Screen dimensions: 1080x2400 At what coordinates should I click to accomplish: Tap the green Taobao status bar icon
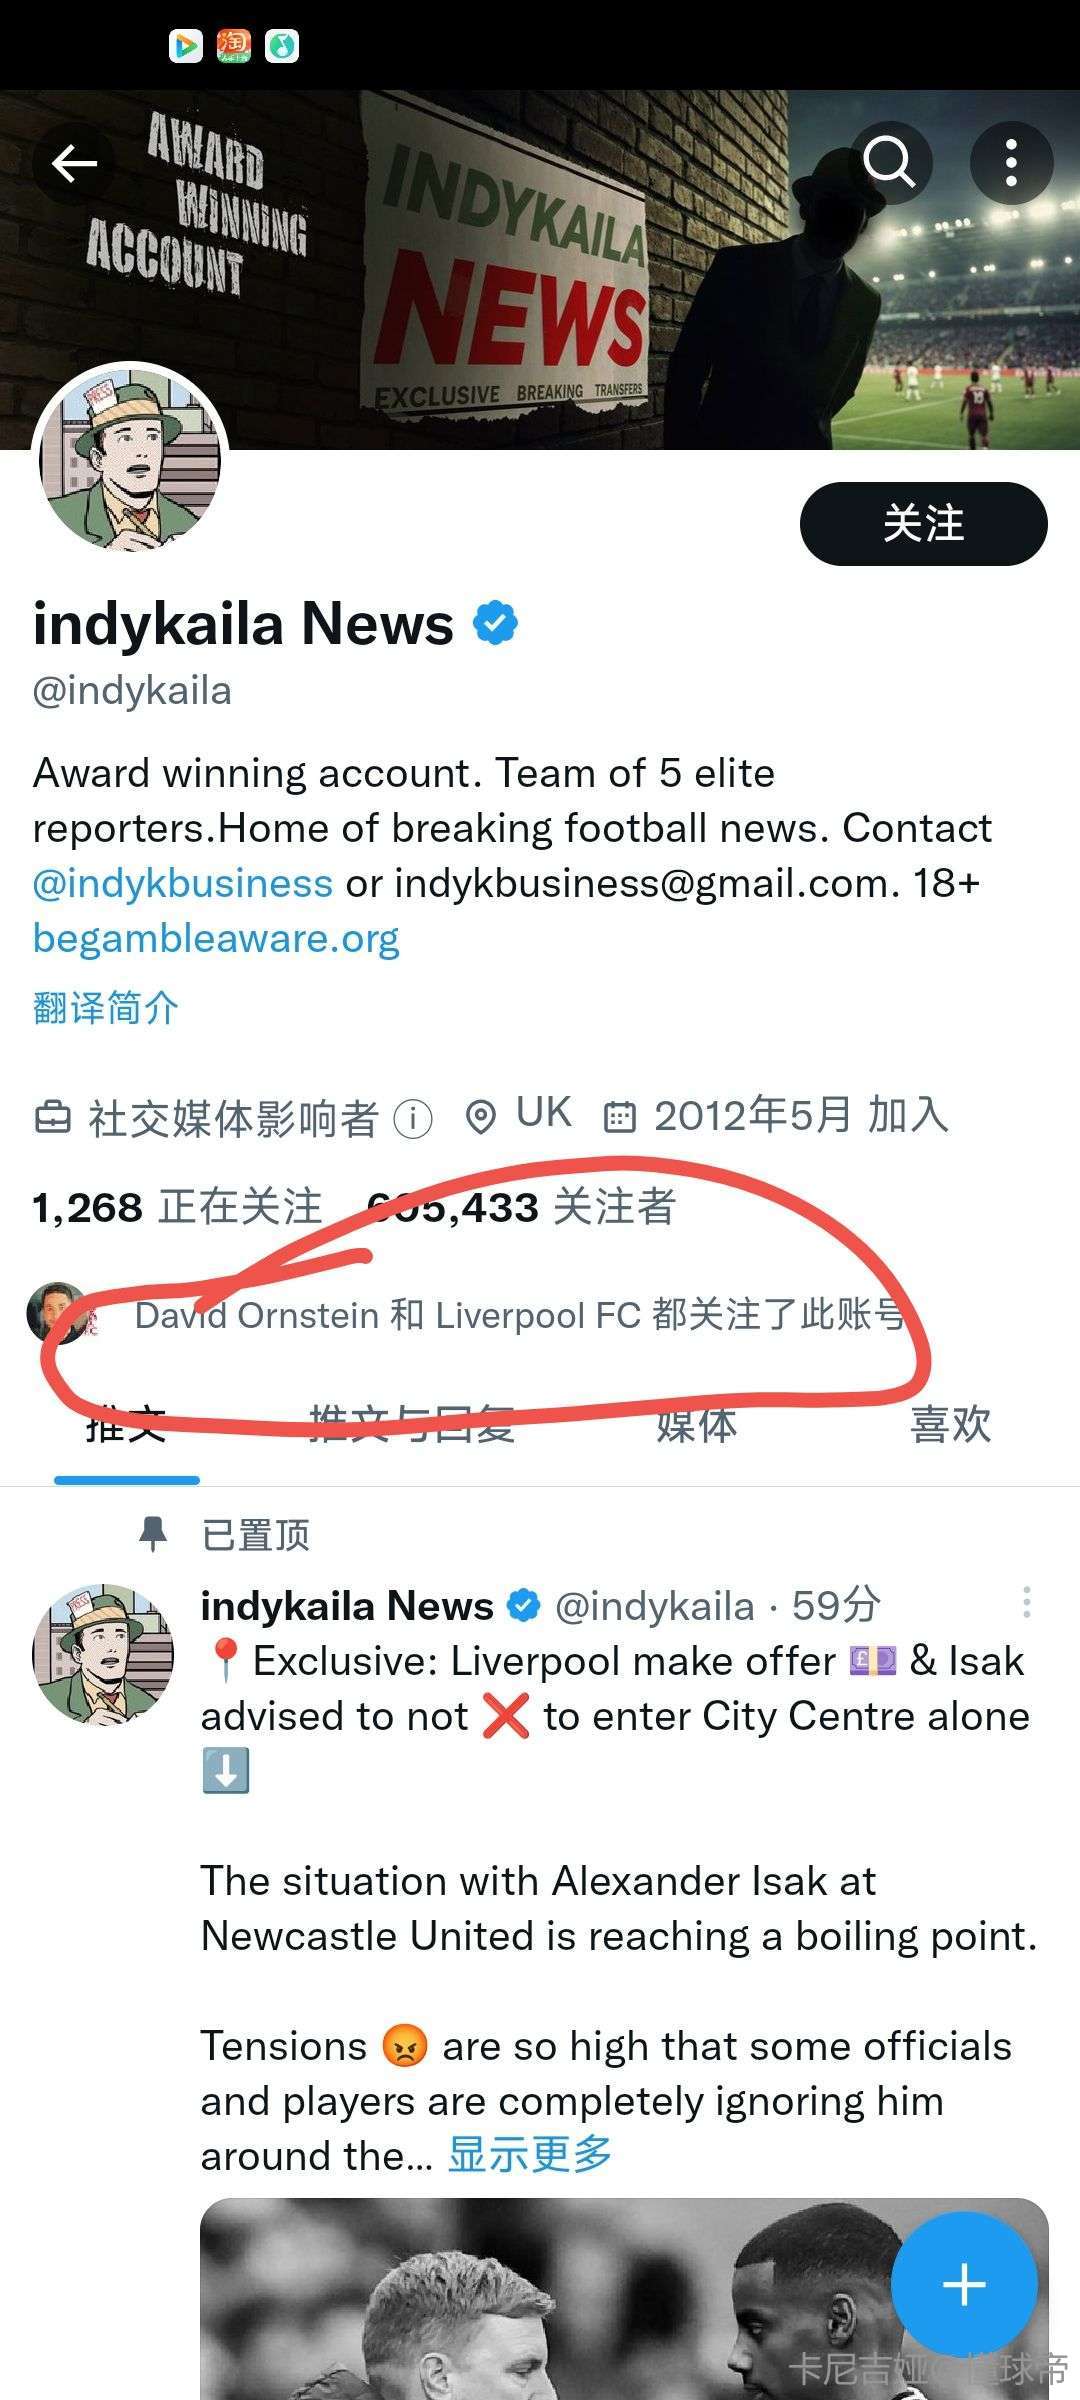tap(234, 45)
